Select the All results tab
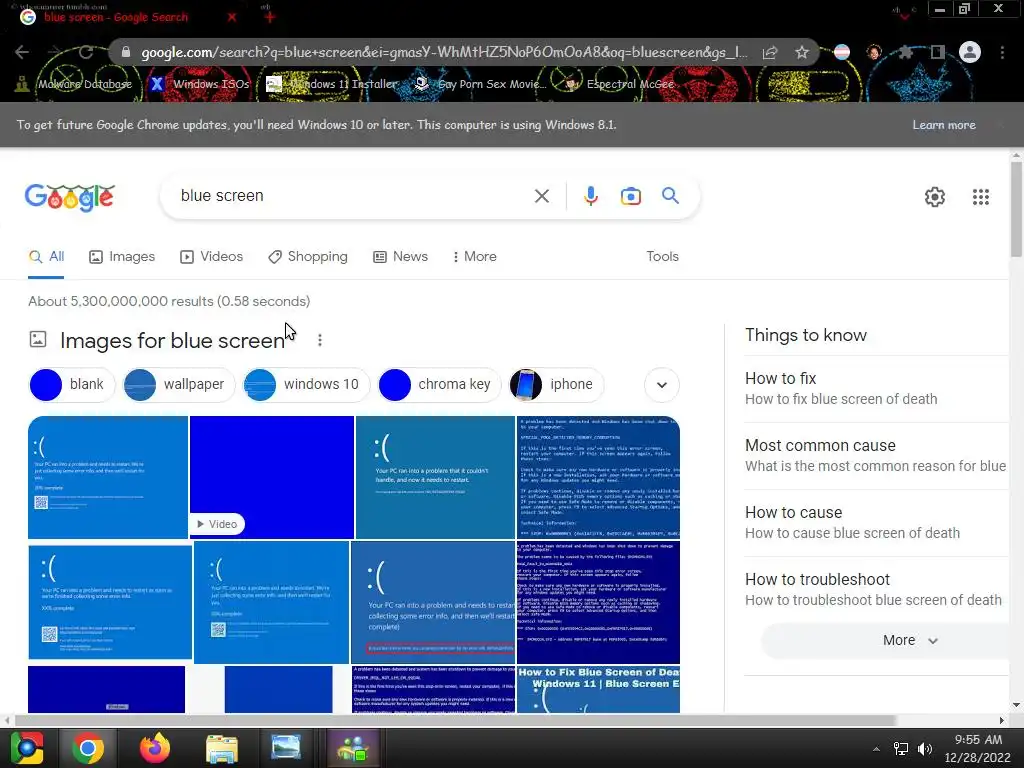 coord(46,257)
